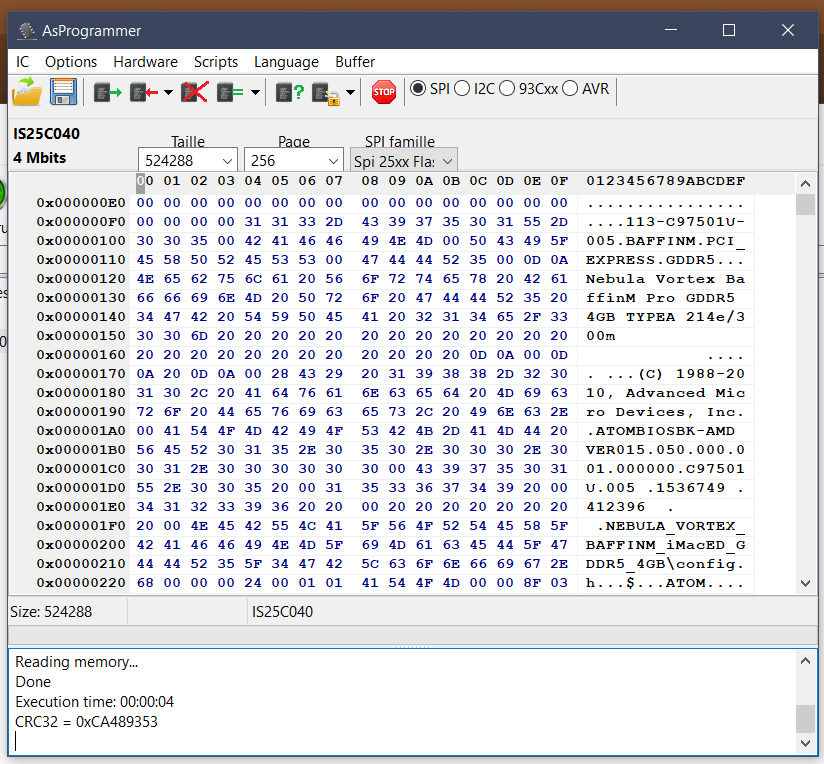Detect chip with question mark icon
This screenshot has width=824, height=764.
[x=290, y=93]
